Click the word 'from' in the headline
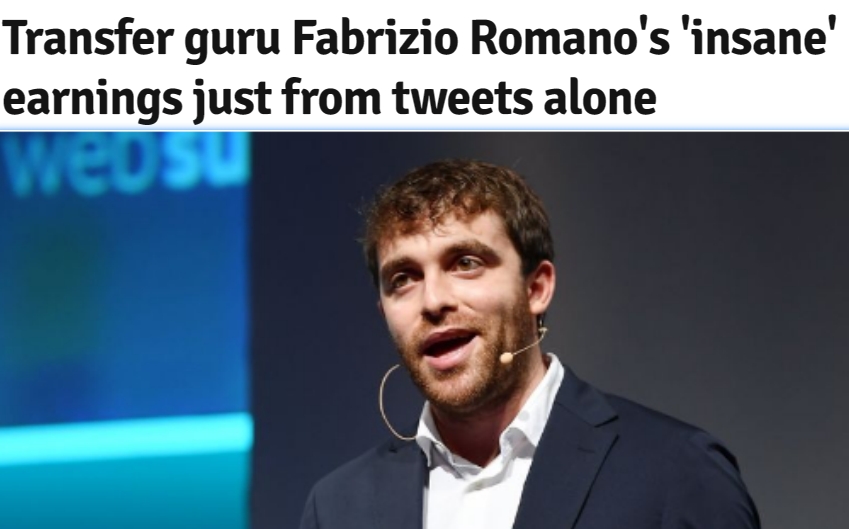This screenshot has height=529, width=849. pyautogui.click(x=332, y=97)
